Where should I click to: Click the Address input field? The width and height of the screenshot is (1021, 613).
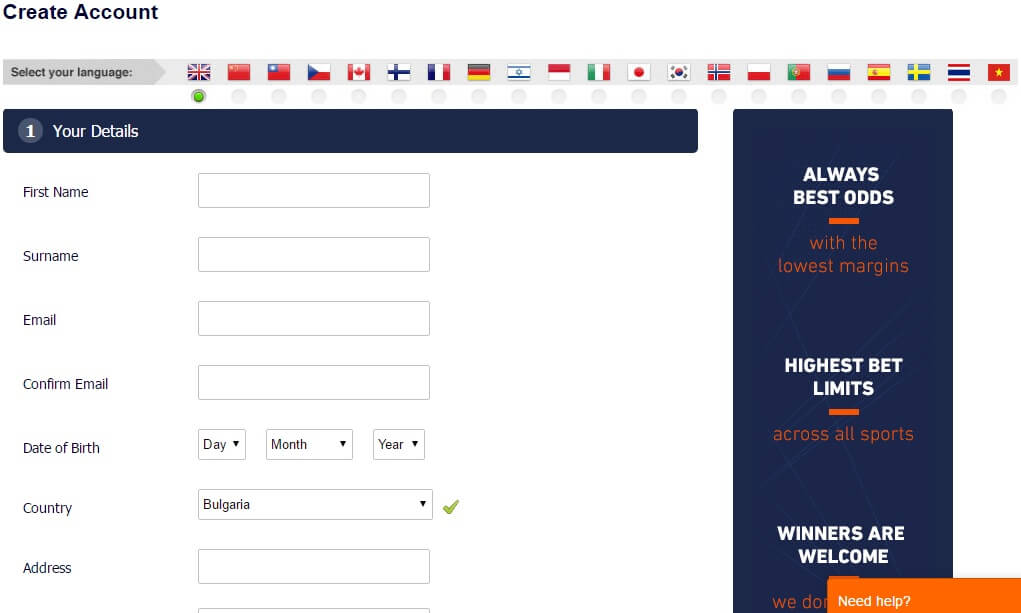click(x=314, y=566)
